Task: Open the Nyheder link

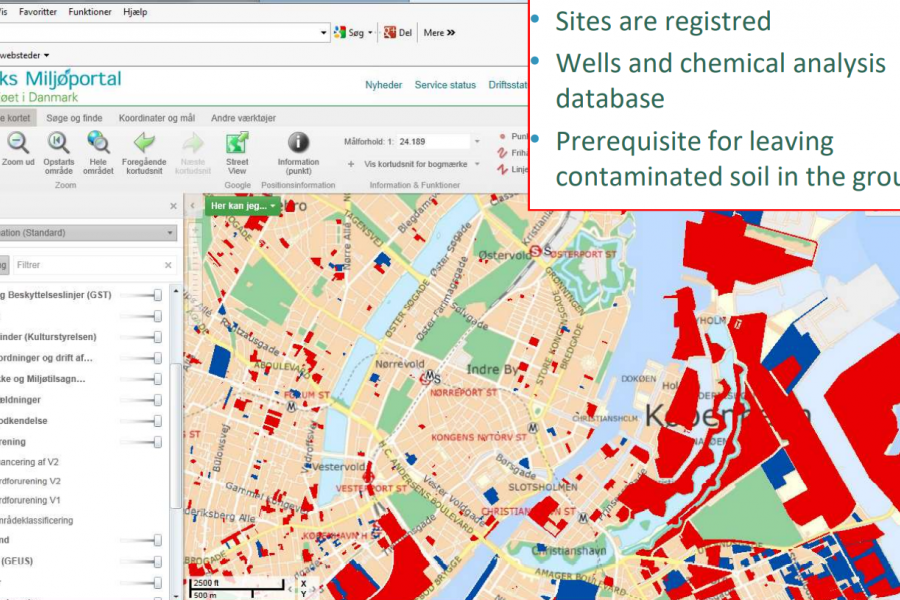Action: click(383, 85)
